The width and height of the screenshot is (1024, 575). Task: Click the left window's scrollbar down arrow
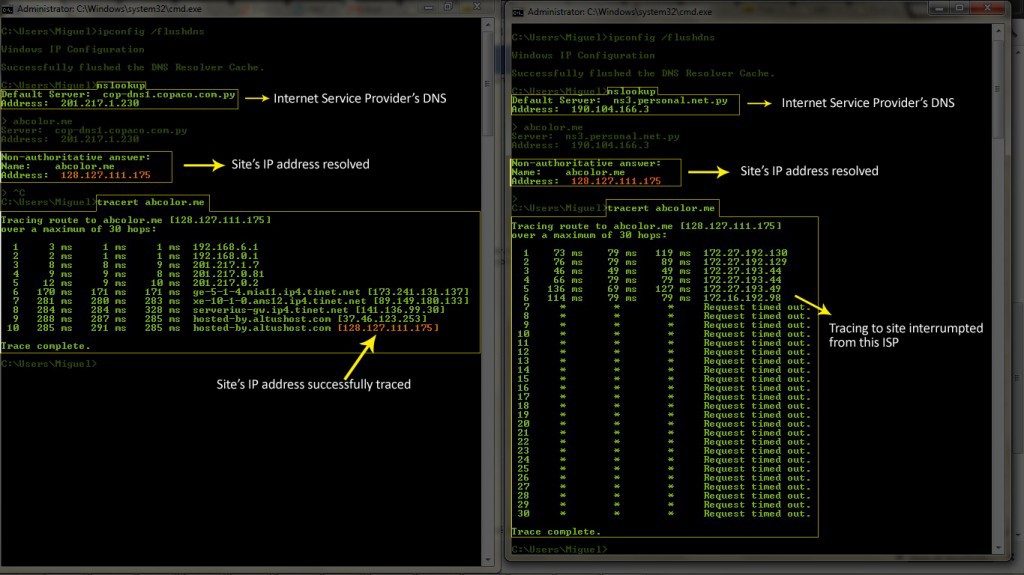click(x=487, y=561)
